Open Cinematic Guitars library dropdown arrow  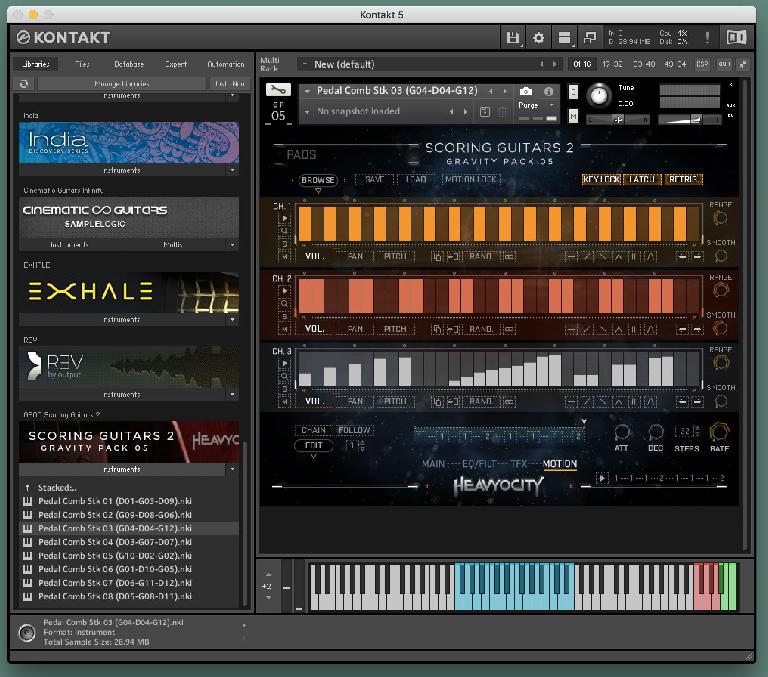(x=232, y=244)
